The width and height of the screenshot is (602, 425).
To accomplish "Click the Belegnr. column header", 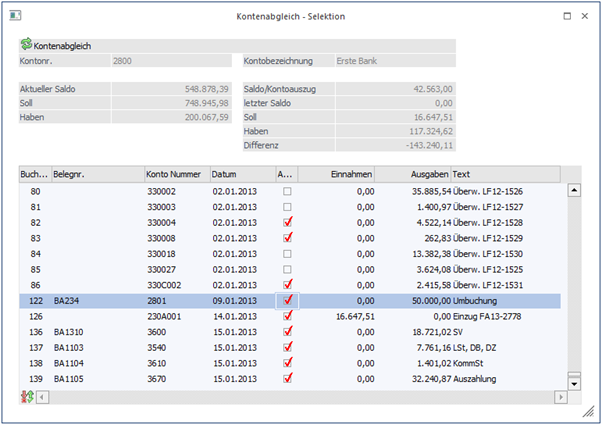I will 95,173.
